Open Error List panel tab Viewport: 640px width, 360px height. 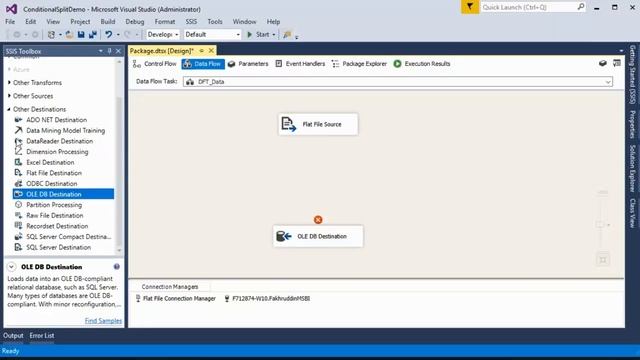point(42,336)
